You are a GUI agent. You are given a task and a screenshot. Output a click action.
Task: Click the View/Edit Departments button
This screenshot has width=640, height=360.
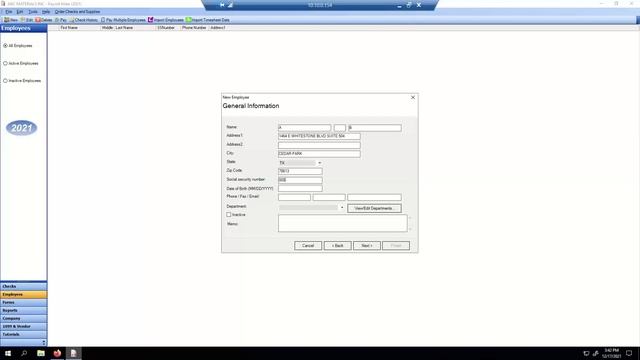tap(374, 208)
